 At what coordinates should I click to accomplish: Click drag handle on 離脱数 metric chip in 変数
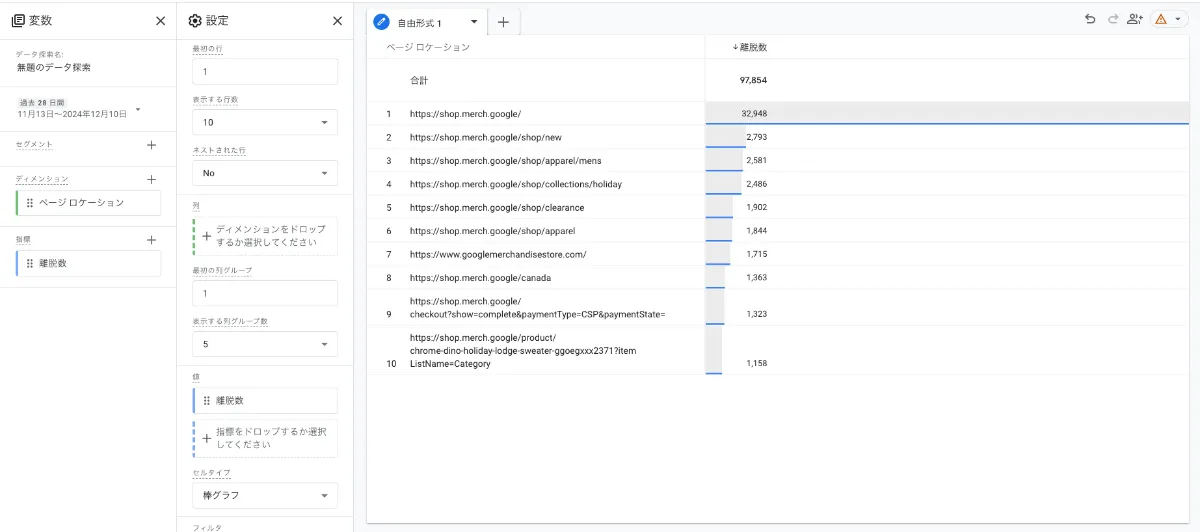[x=30, y=263]
